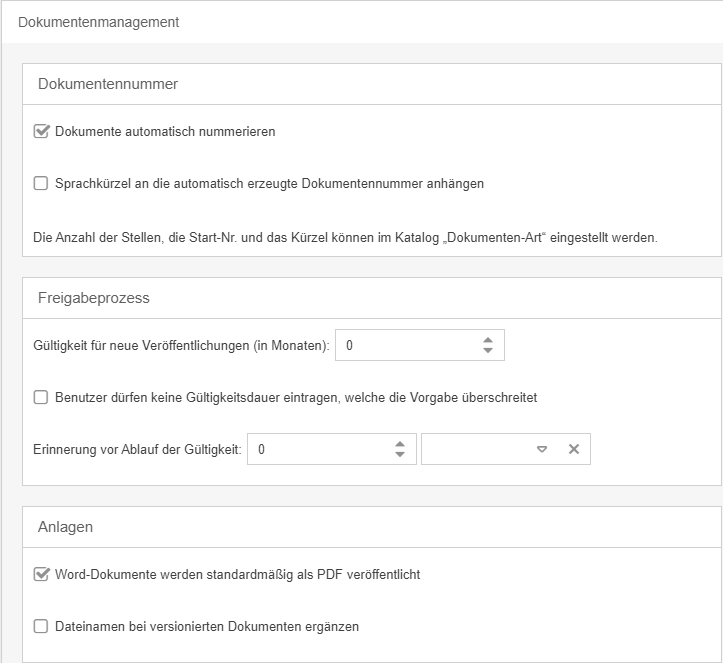Open the reminder unit dropdown arrow

point(542,450)
